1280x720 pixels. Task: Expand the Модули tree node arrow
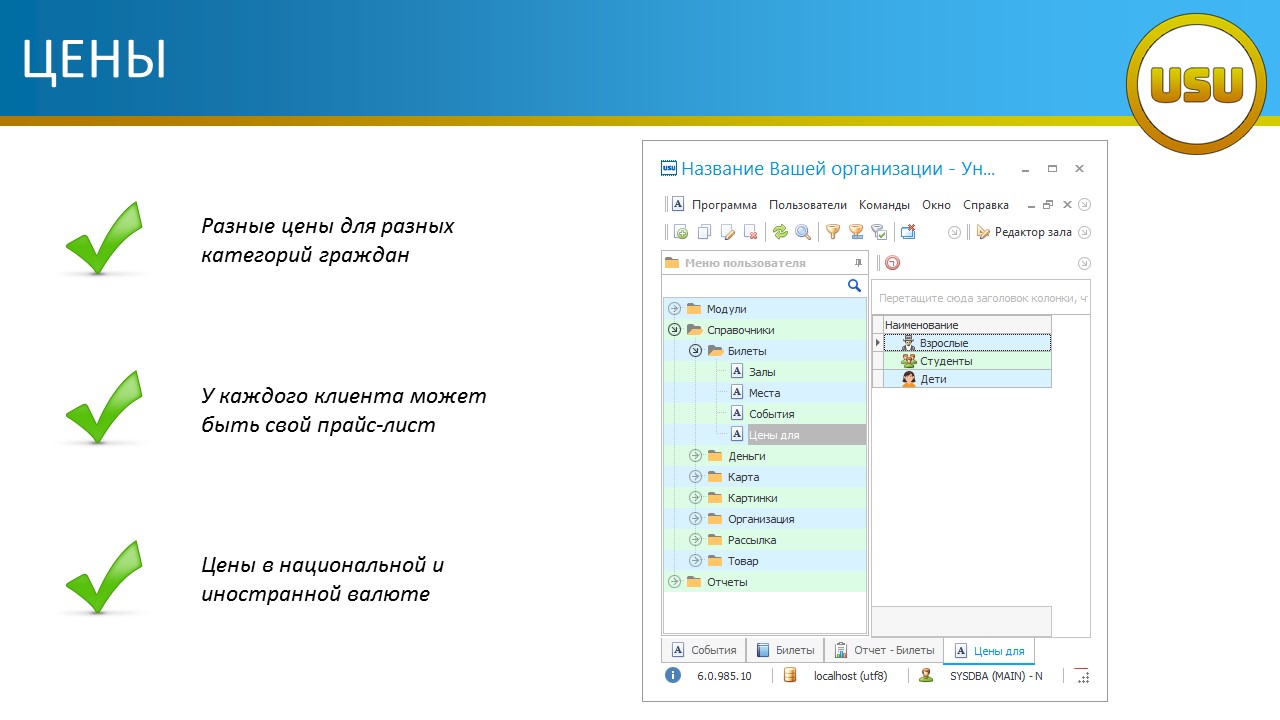(674, 309)
